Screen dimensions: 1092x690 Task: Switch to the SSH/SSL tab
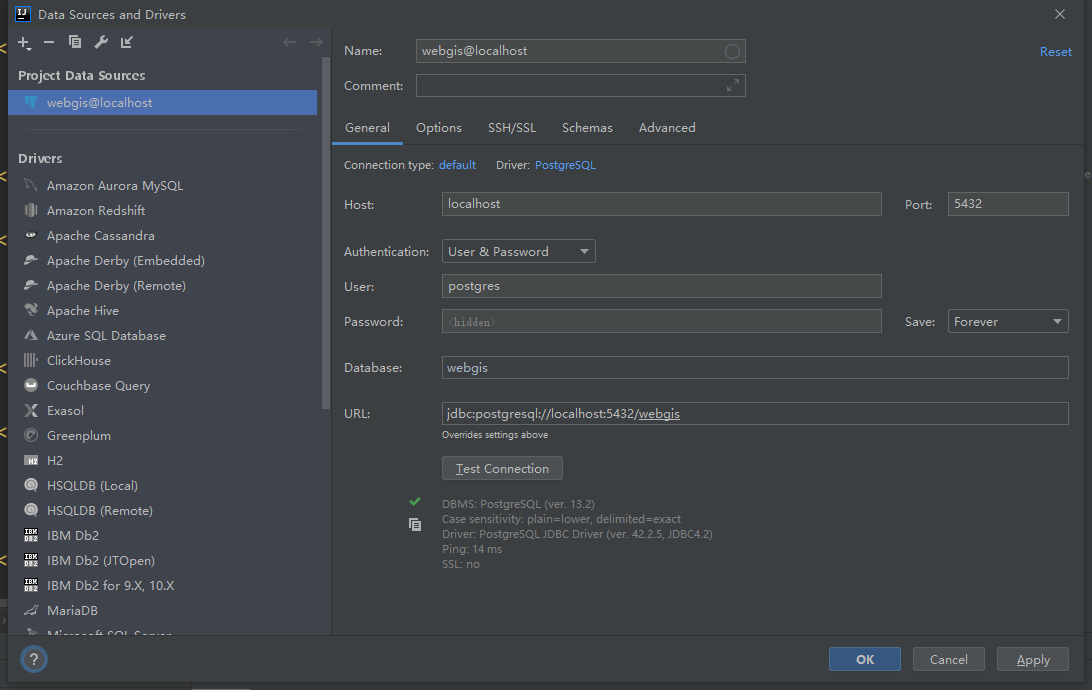coord(512,128)
